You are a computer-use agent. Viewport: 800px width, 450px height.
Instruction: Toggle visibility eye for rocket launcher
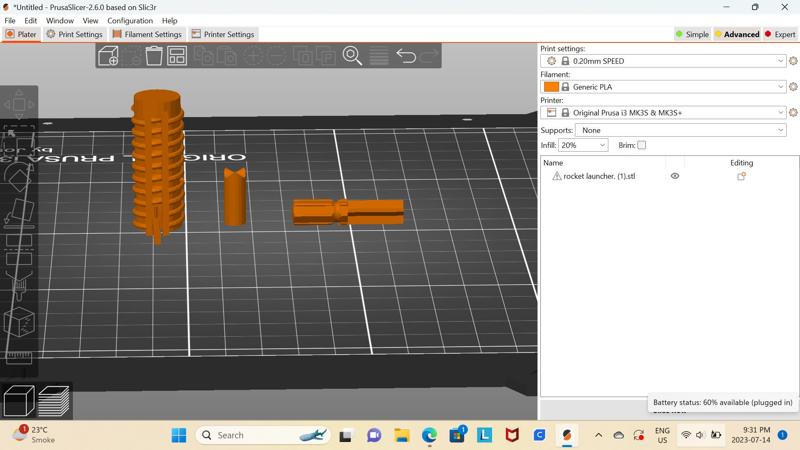pos(674,176)
